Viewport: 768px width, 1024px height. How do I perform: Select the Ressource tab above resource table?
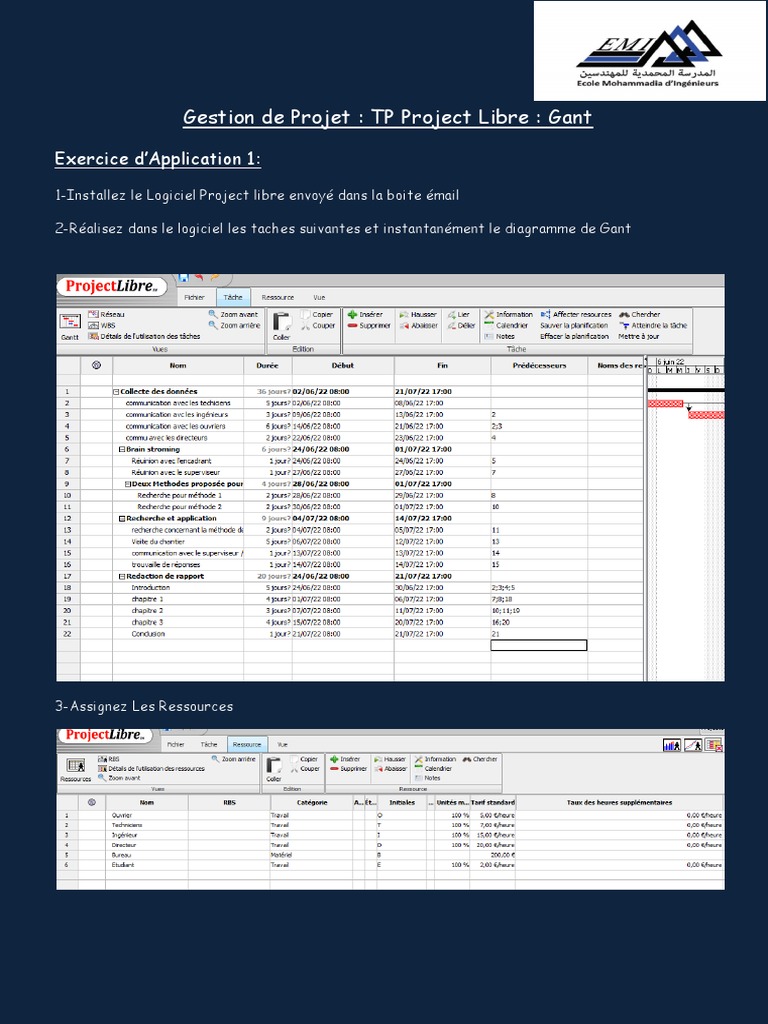(x=247, y=744)
